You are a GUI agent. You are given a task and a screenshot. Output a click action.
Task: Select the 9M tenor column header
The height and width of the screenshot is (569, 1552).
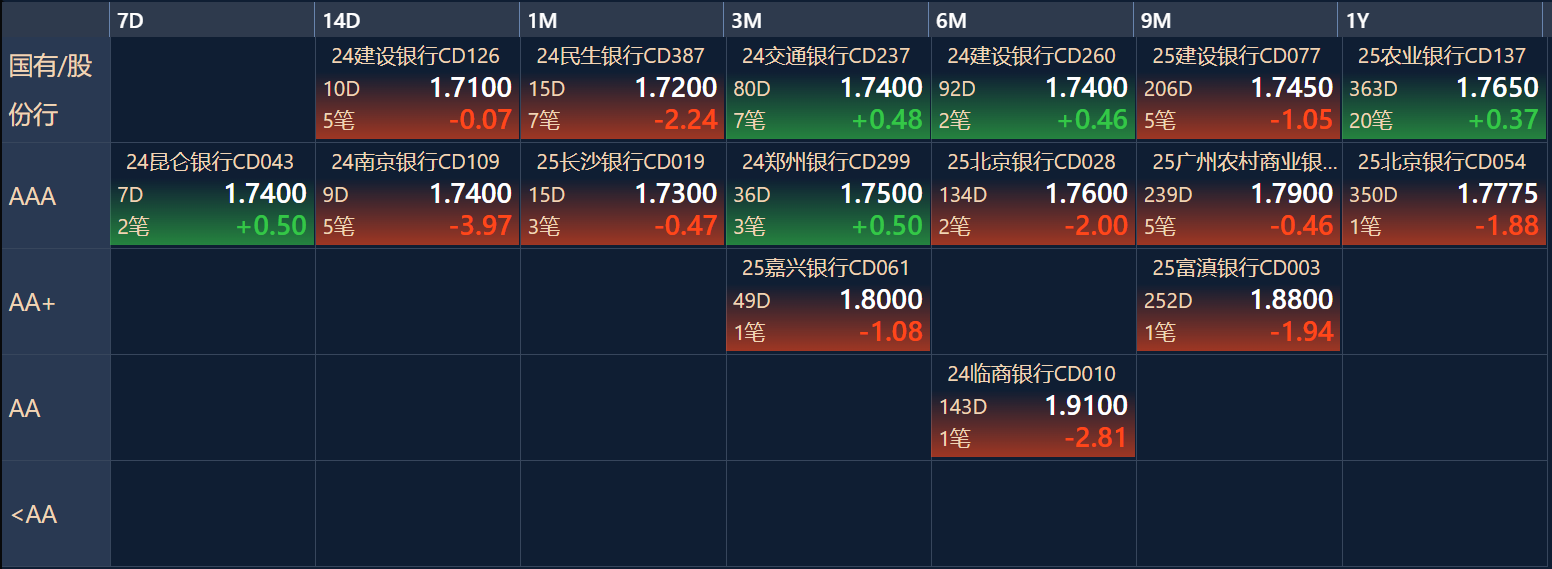[x=1237, y=20]
